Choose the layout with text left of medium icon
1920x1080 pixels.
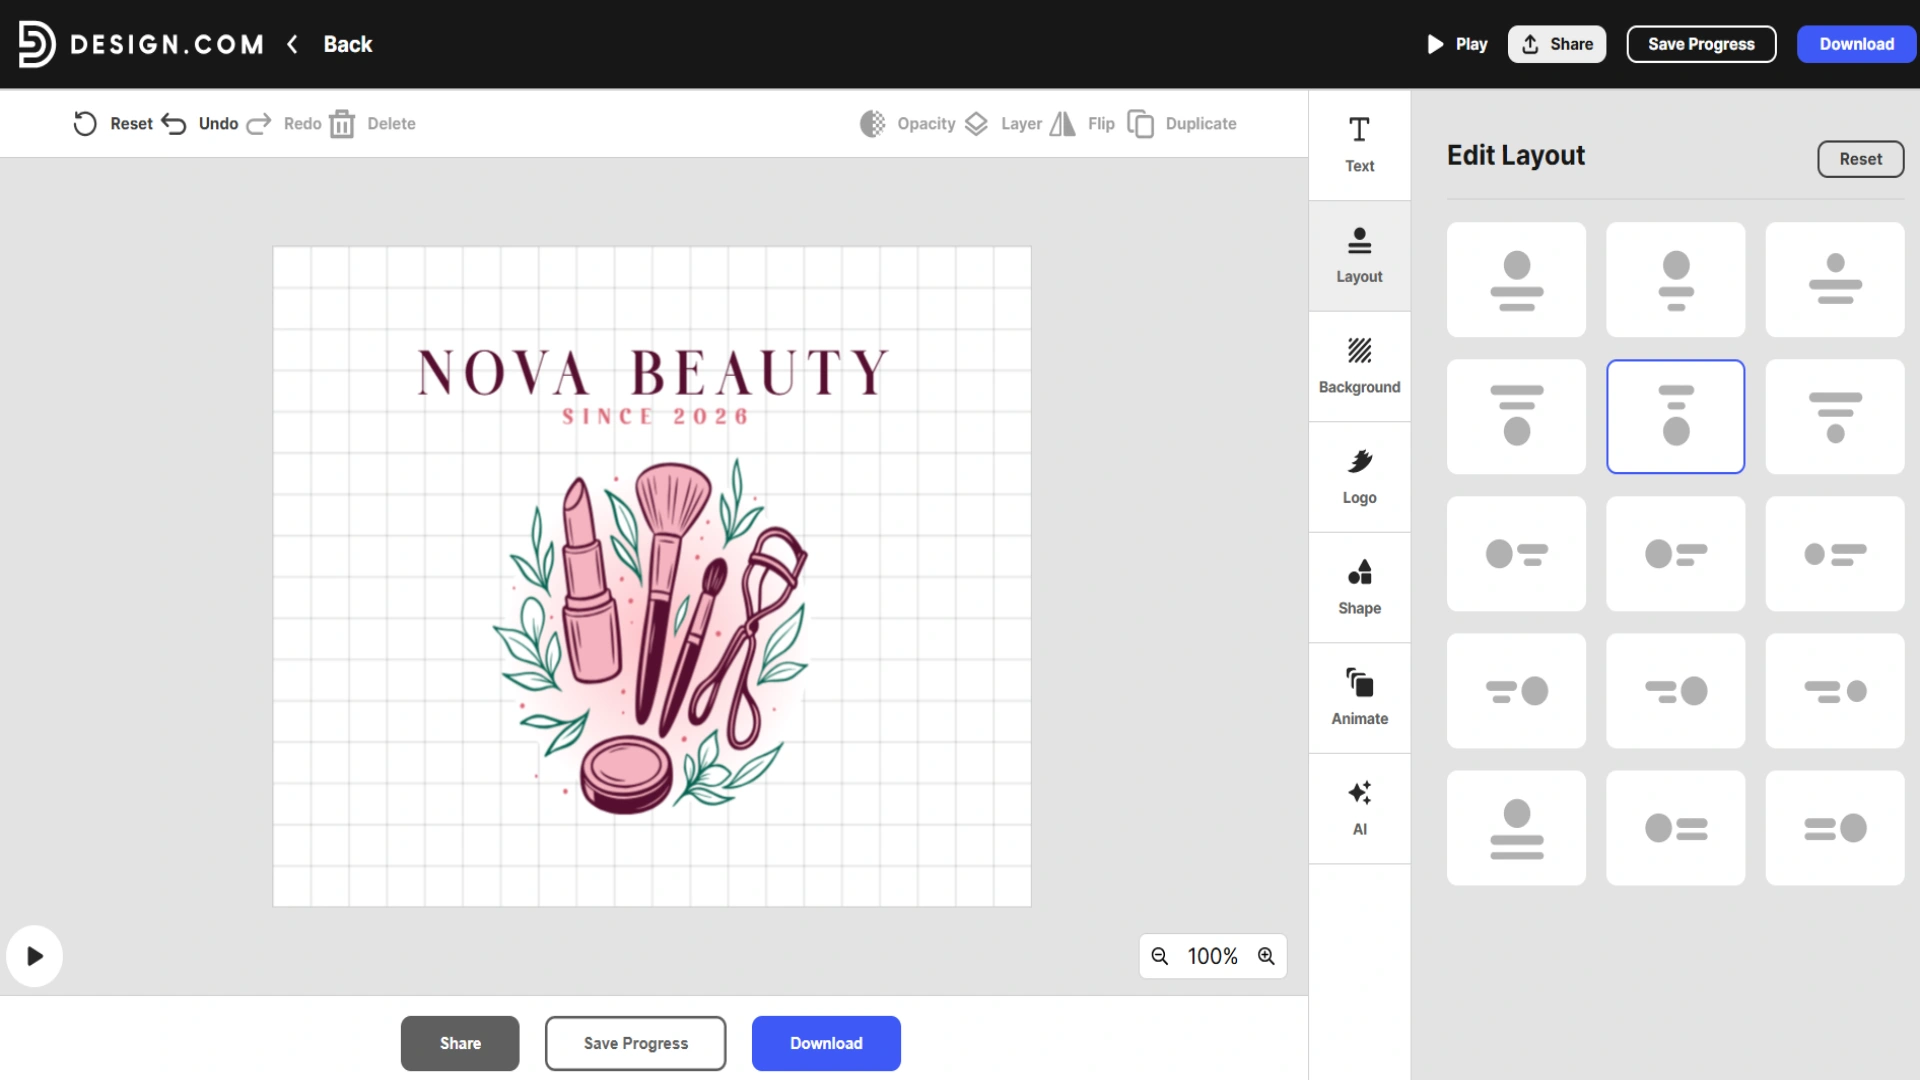click(x=1676, y=691)
